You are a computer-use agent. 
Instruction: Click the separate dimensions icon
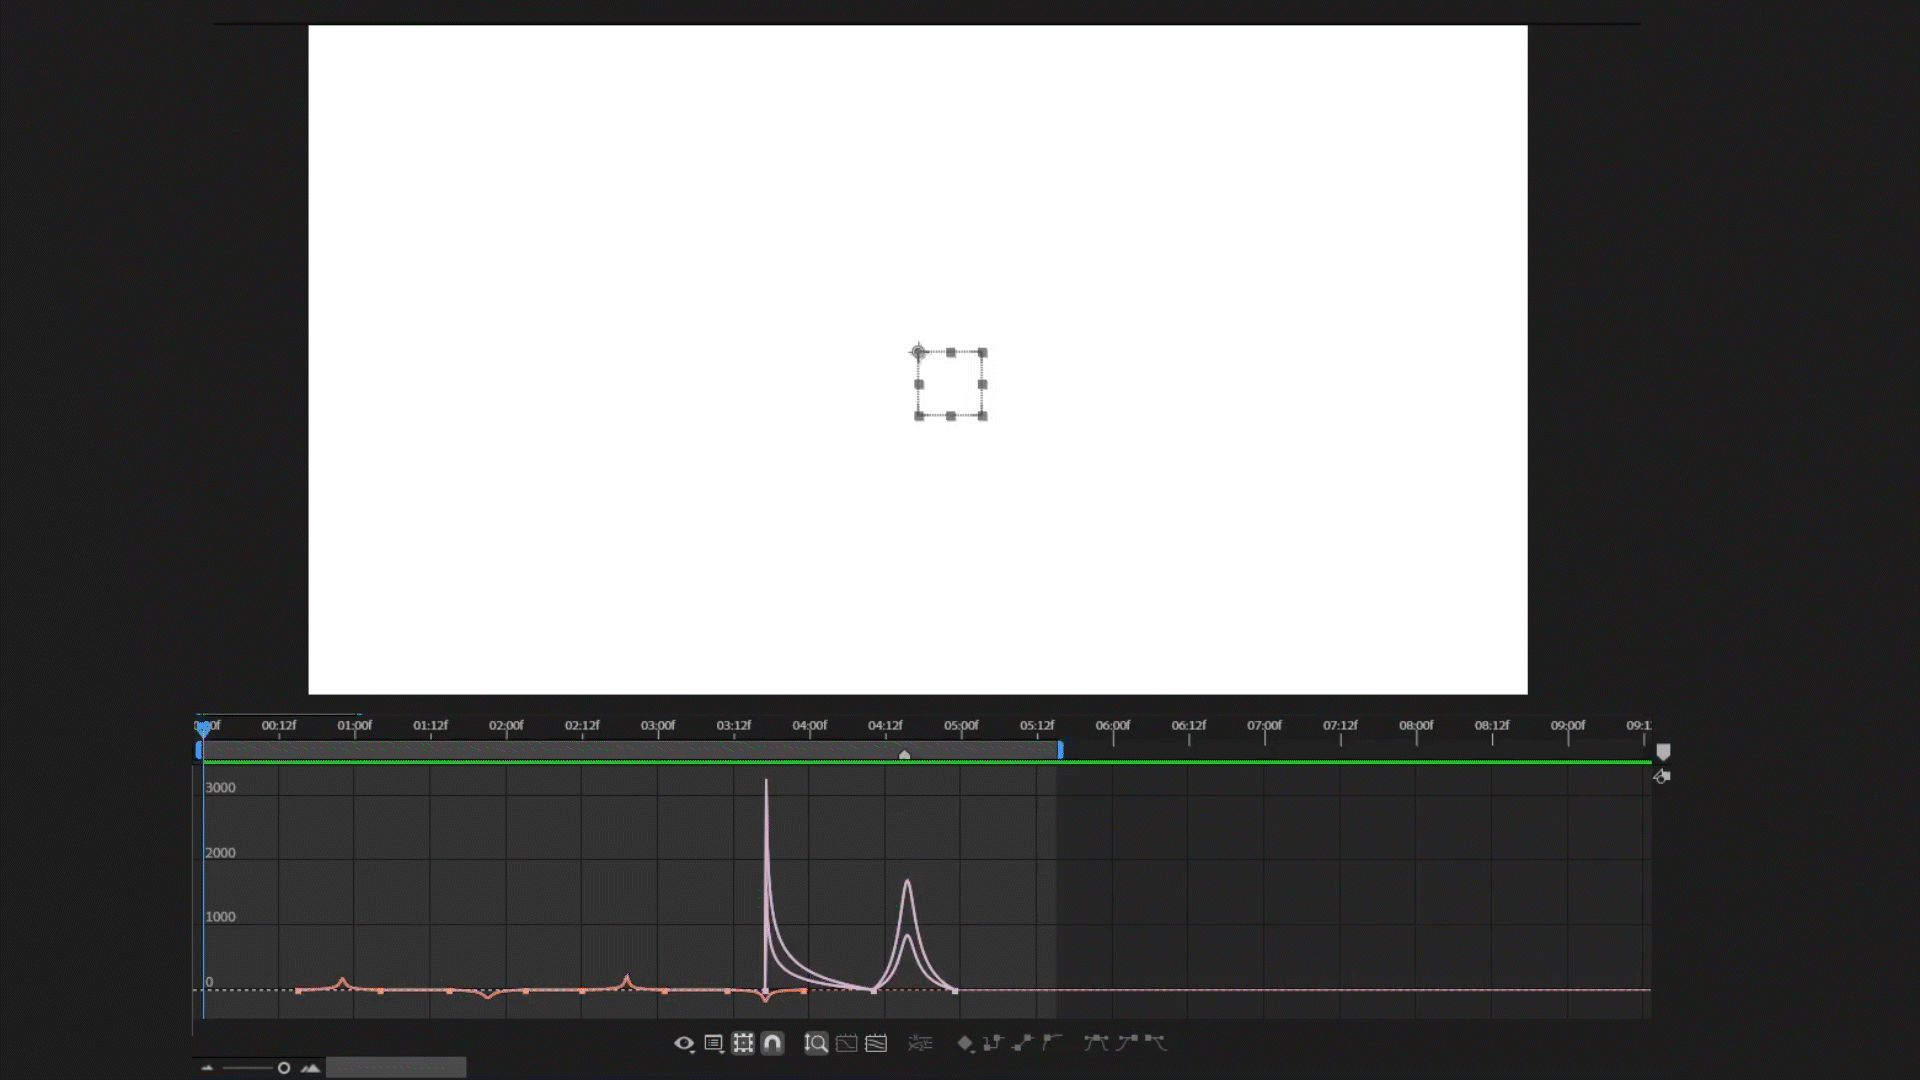pyautogui.click(x=920, y=1043)
